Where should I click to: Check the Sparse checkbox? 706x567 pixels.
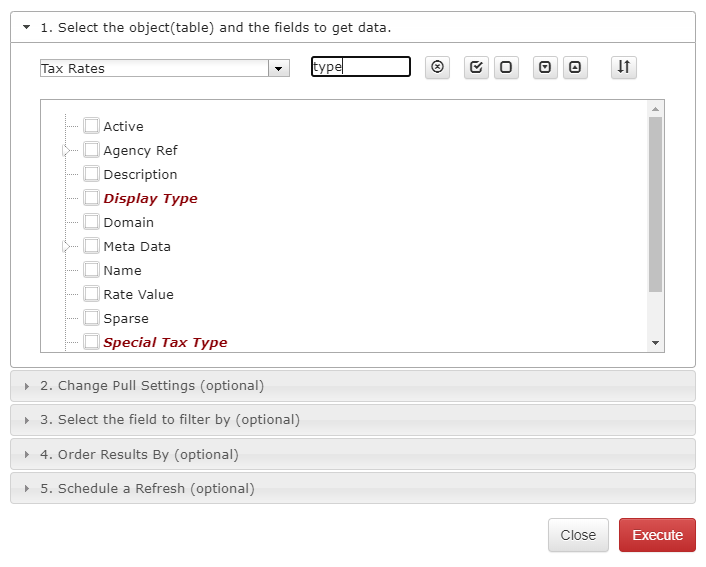click(91, 318)
